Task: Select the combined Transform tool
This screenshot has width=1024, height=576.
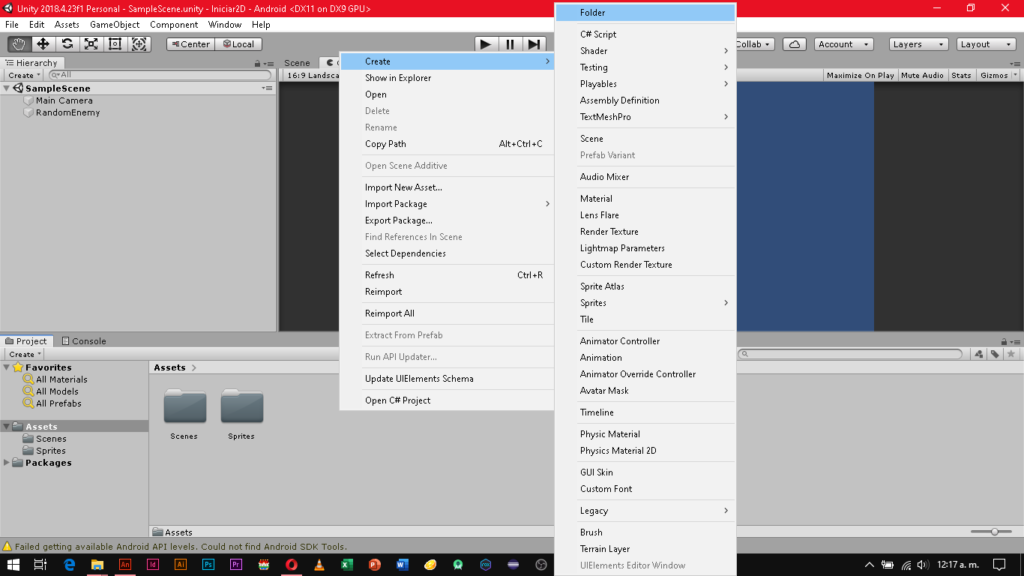Action: [139, 44]
